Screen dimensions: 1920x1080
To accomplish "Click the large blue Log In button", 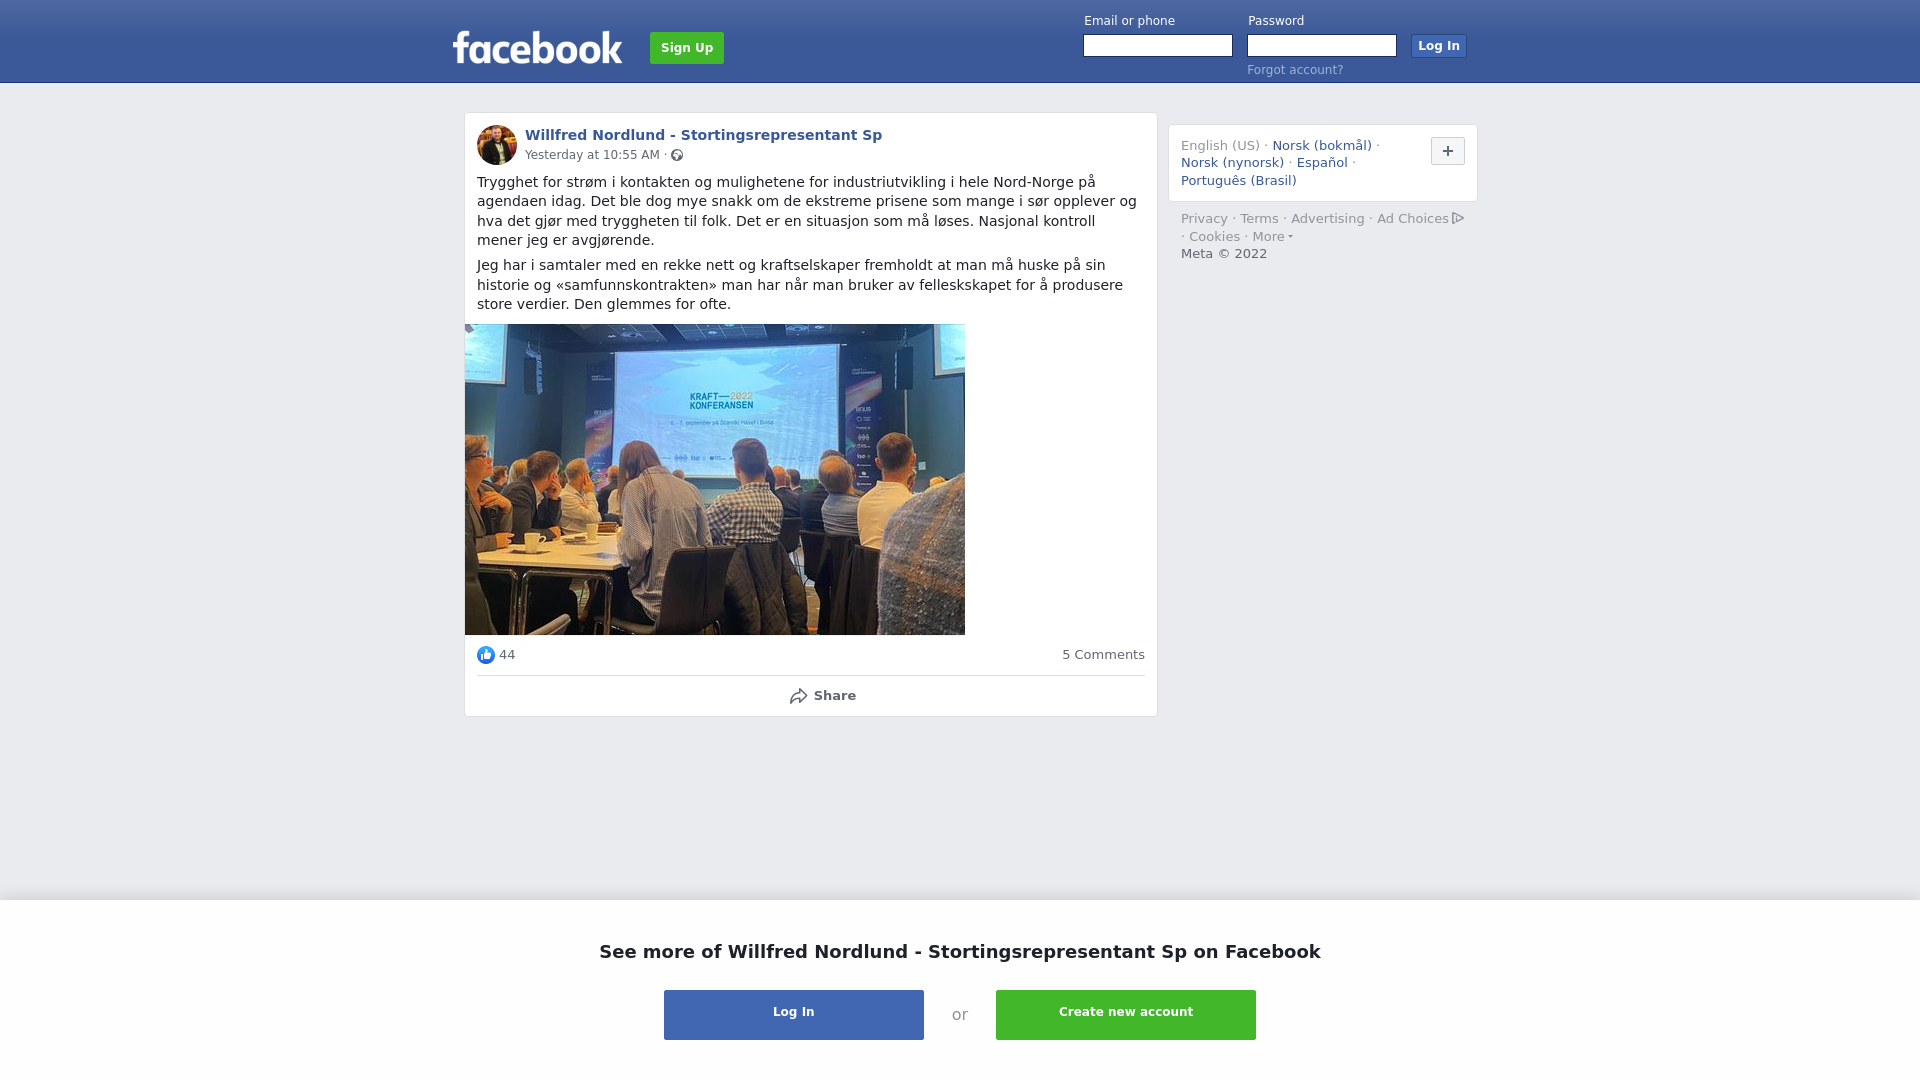I will [794, 1015].
